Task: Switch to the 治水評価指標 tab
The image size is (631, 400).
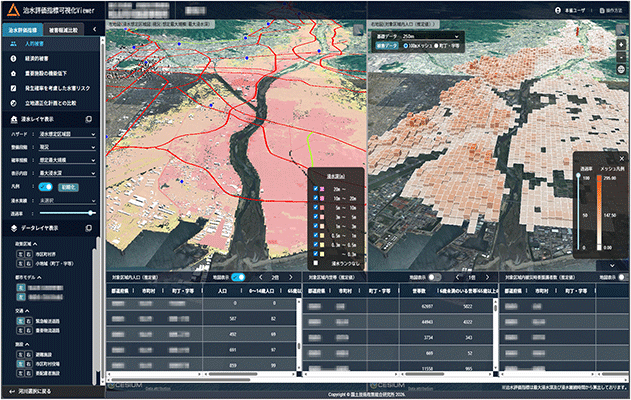Action: pyautogui.click(x=23, y=30)
